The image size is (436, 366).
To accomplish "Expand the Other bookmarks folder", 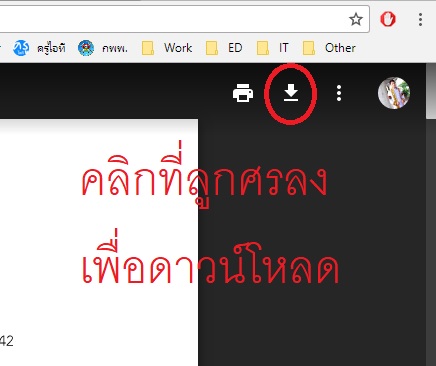I will pyautogui.click(x=329, y=48).
